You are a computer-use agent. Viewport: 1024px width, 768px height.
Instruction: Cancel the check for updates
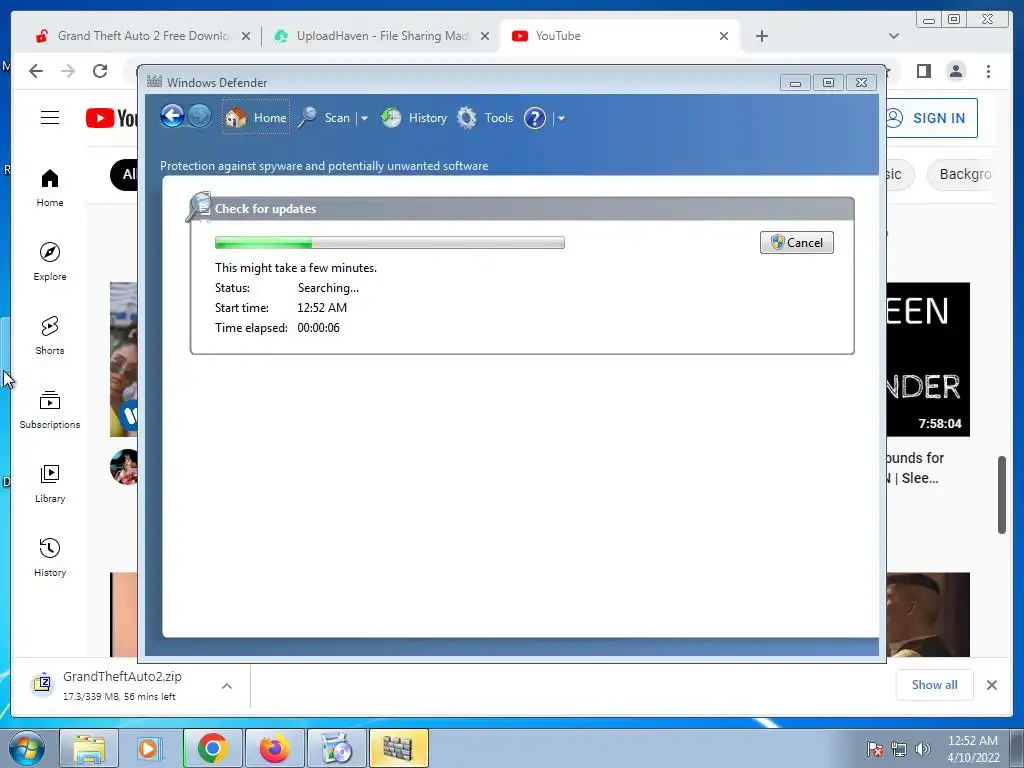pos(797,242)
